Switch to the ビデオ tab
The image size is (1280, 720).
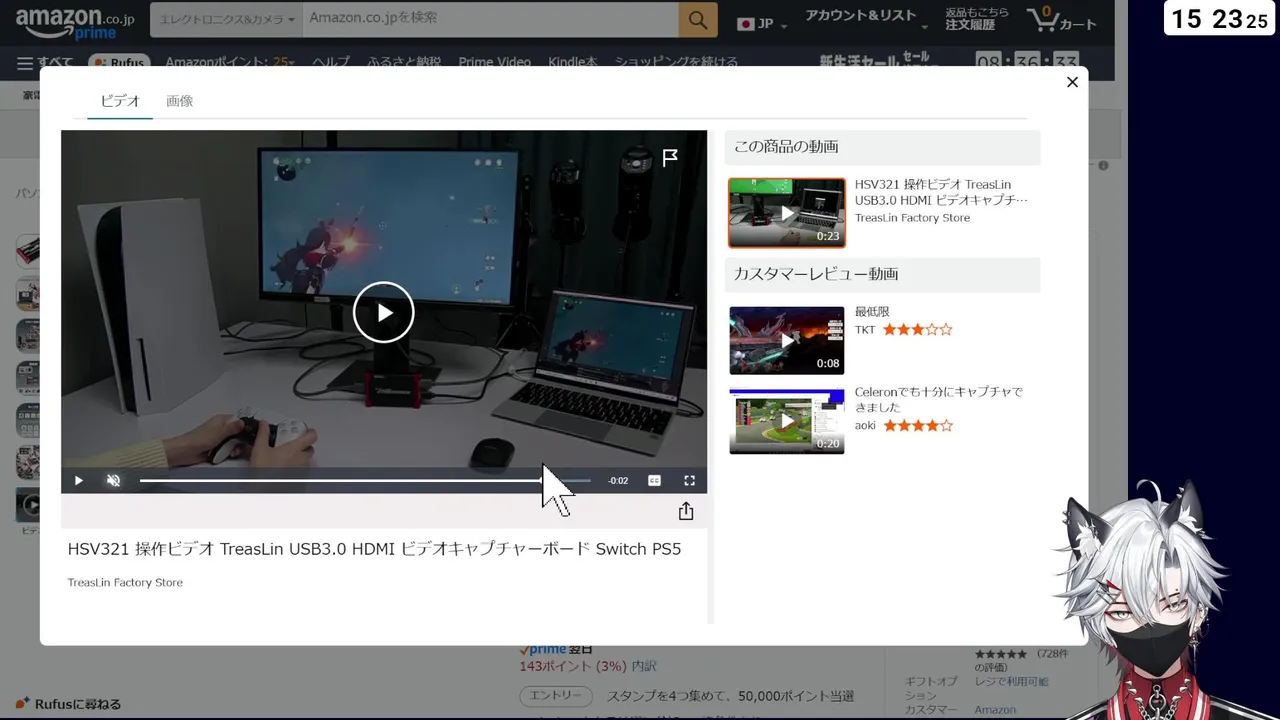click(120, 101)
